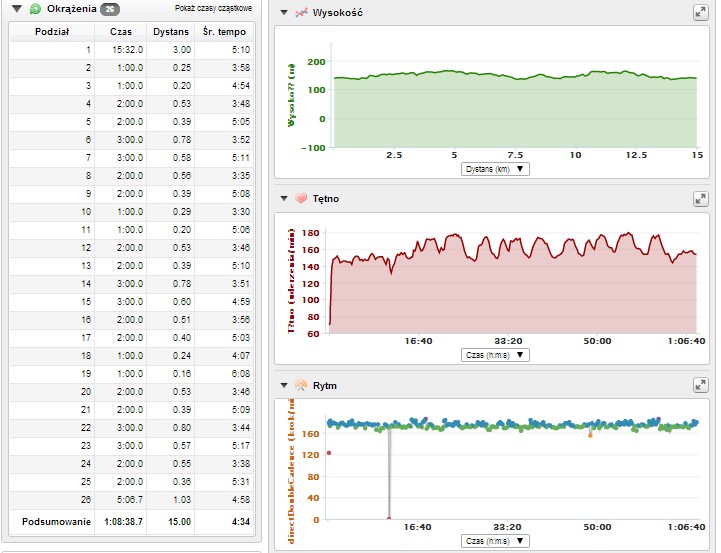721x553 pixels.
Task: Enlarge the Tętno chart with expand icon
Action: pyautogui.click(x=700, y=199)
